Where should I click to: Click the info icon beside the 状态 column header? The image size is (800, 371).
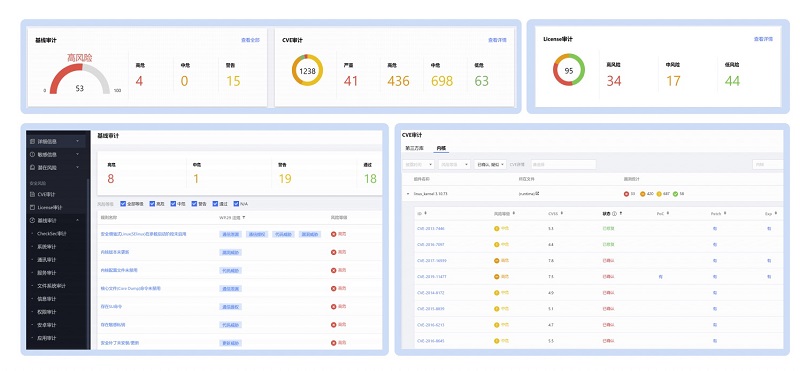[614, 213]
